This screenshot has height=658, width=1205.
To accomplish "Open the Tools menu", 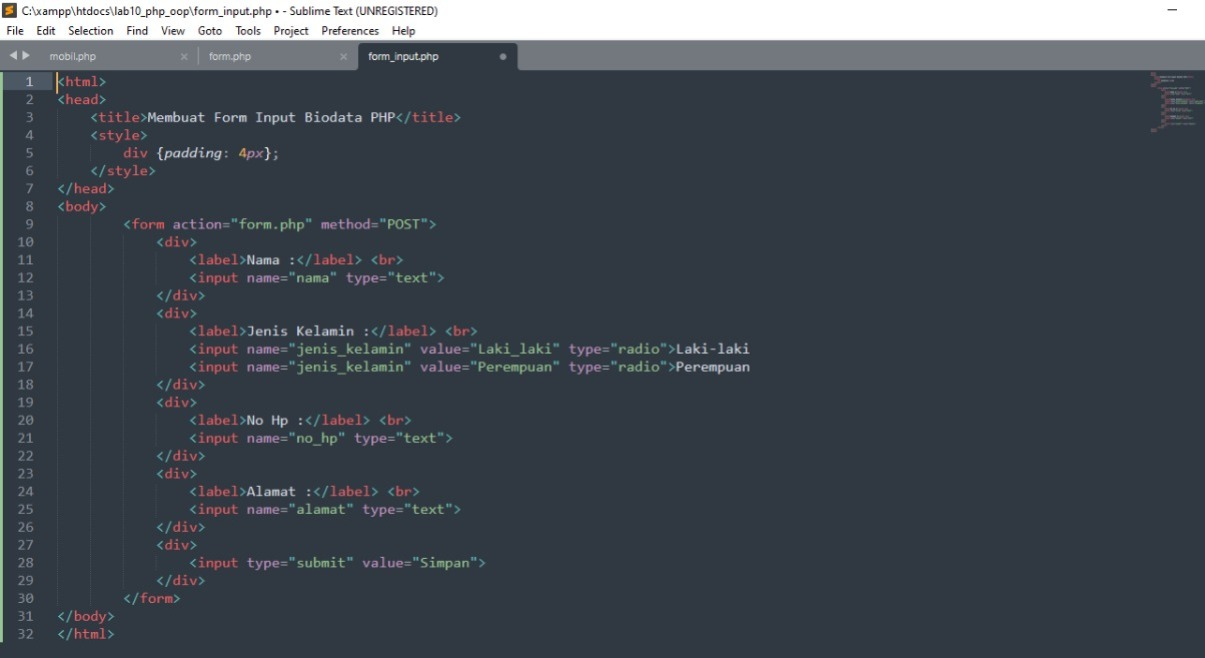I will tap(248, 31).
